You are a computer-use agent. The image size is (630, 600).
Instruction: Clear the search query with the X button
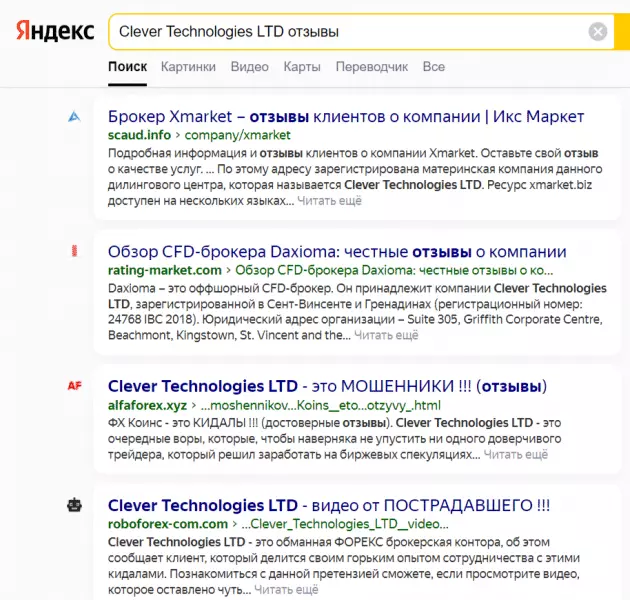(x=597, y=32)
